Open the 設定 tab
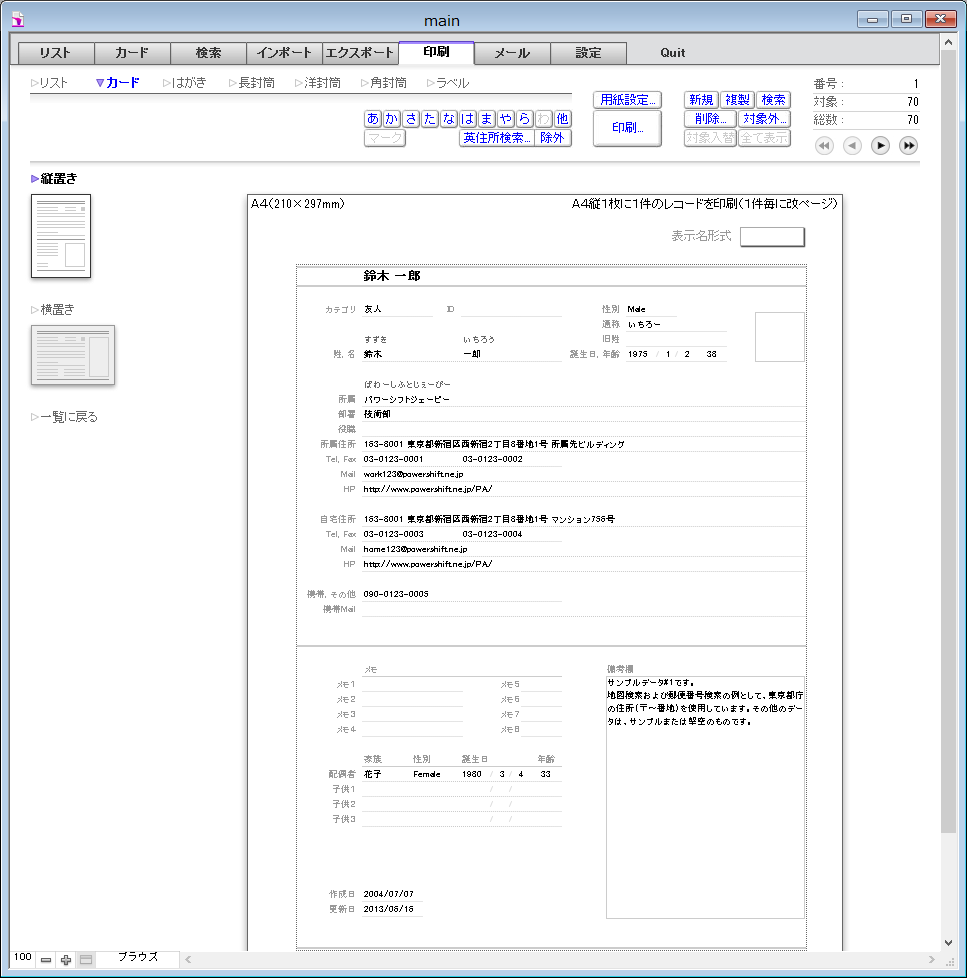 coord(588,53)
